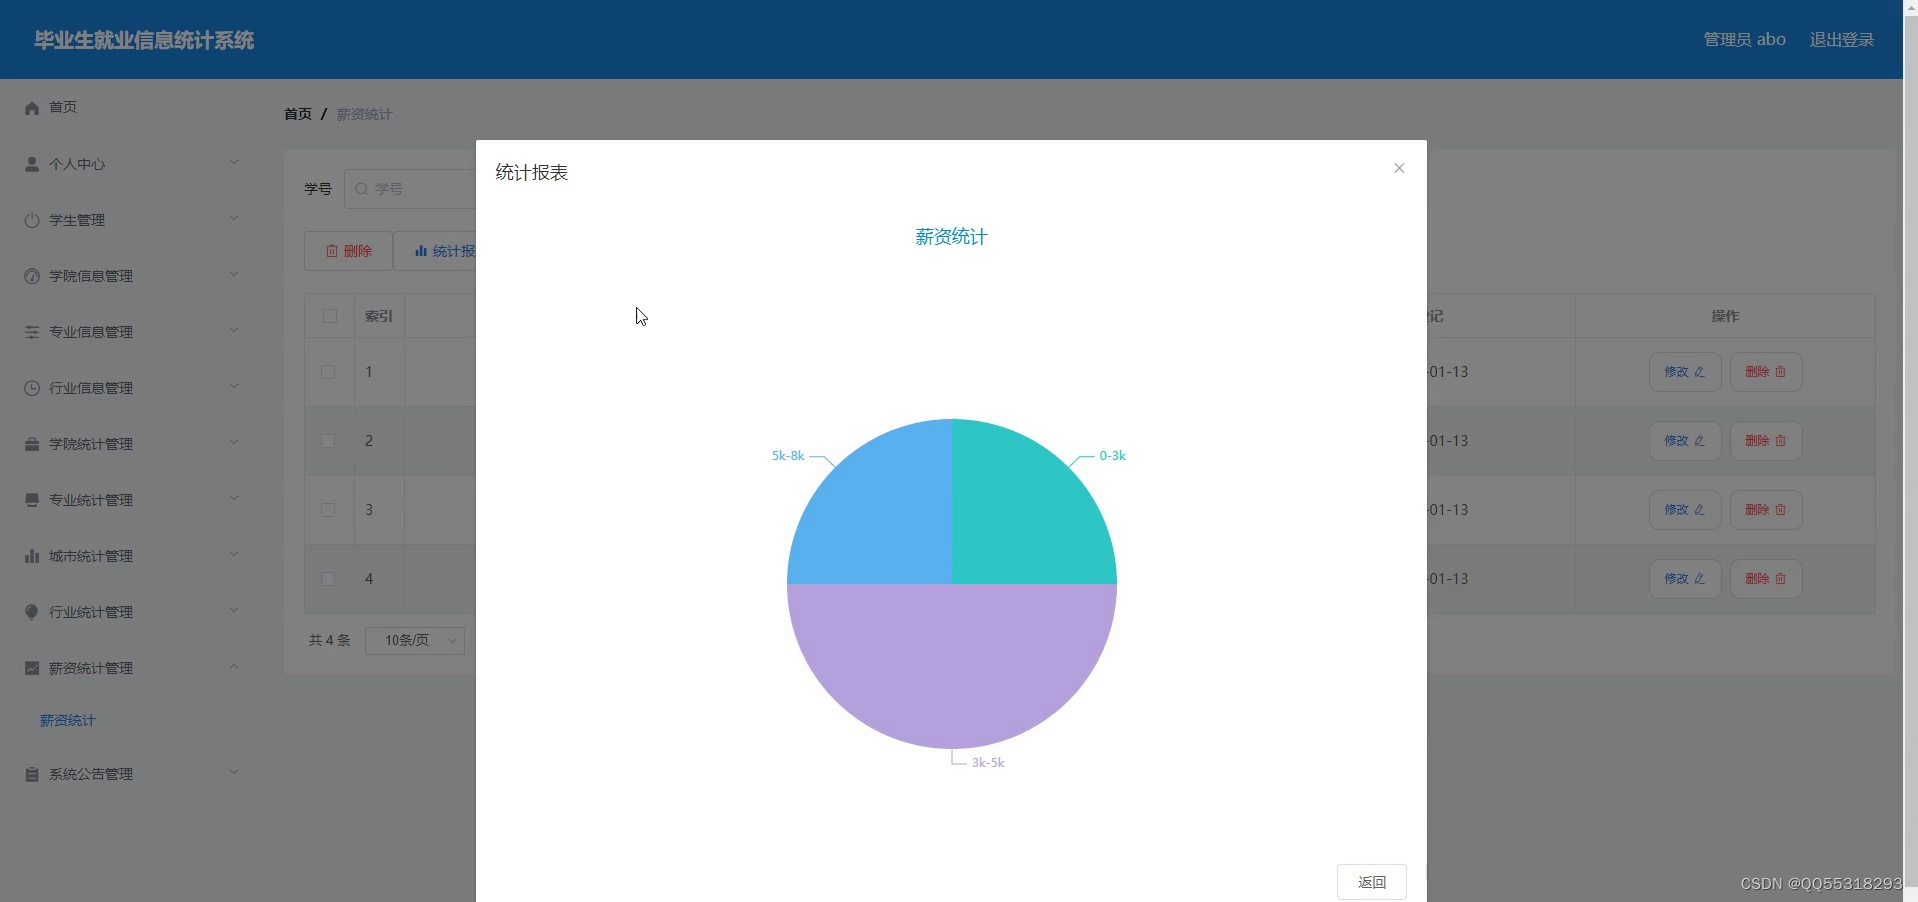Expand 个人中心 menu chevron
Viewport: 1918px width, 902px height.
[234, 162]
